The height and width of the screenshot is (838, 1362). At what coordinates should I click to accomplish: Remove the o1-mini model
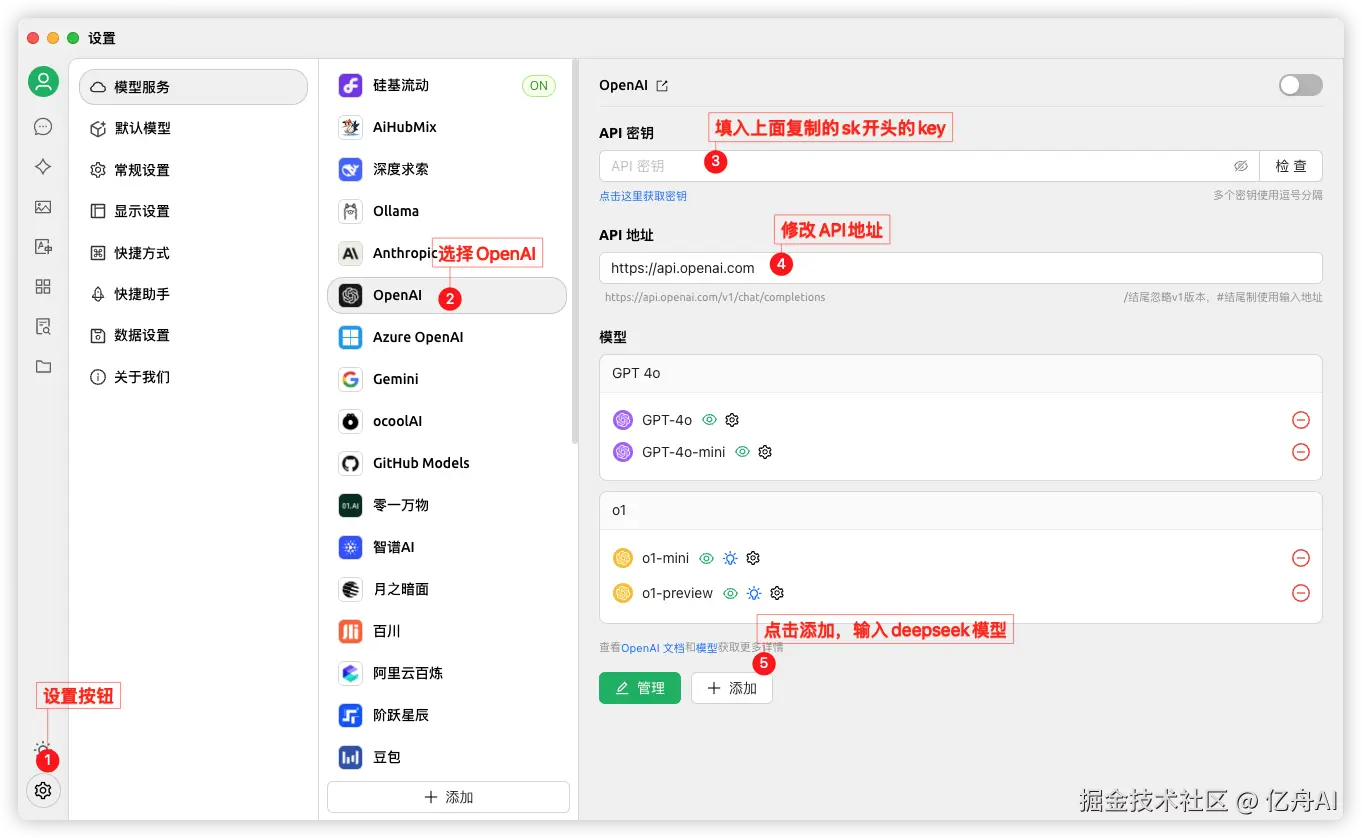[1301, 558]
